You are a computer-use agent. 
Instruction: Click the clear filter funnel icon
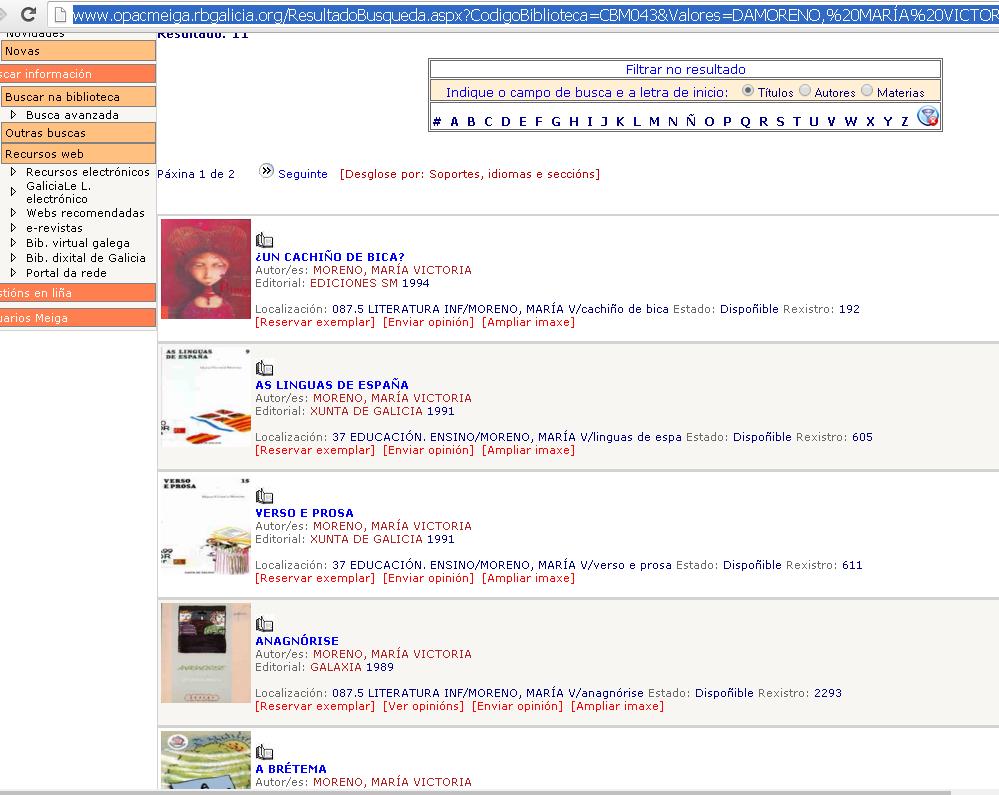[x=928, y=116]
